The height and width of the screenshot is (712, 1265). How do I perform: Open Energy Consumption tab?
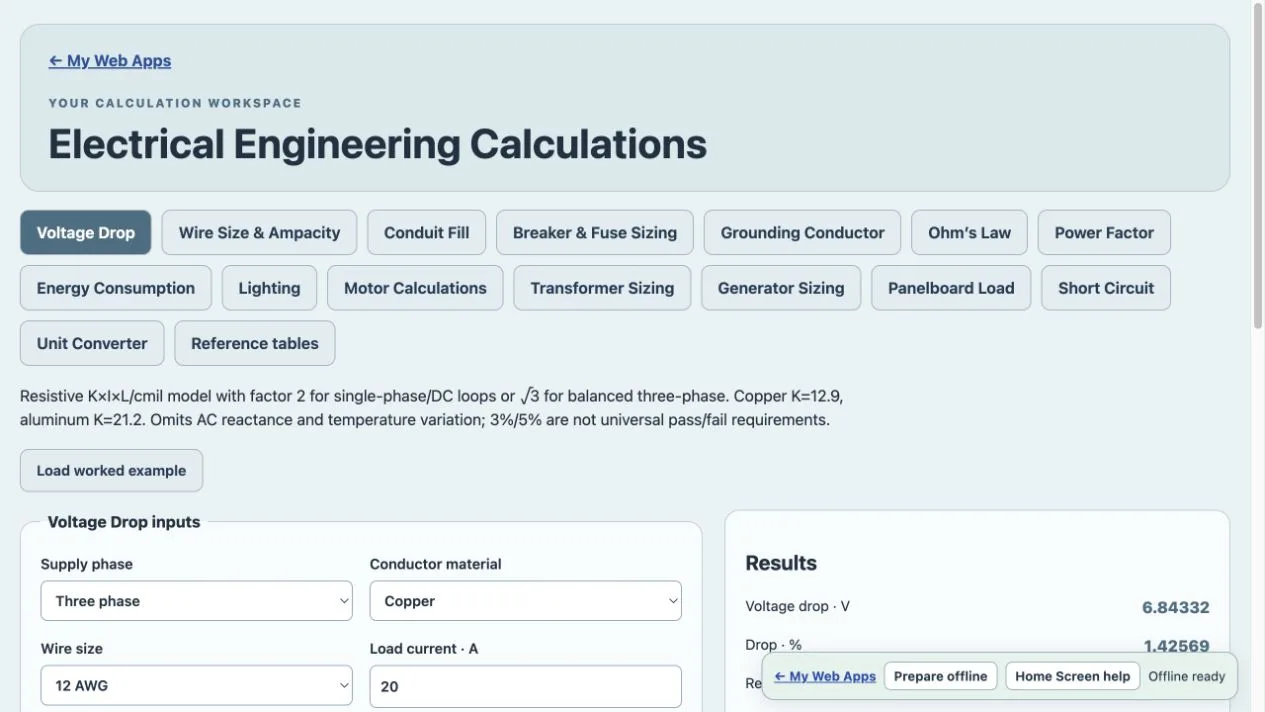pos(116,288)
